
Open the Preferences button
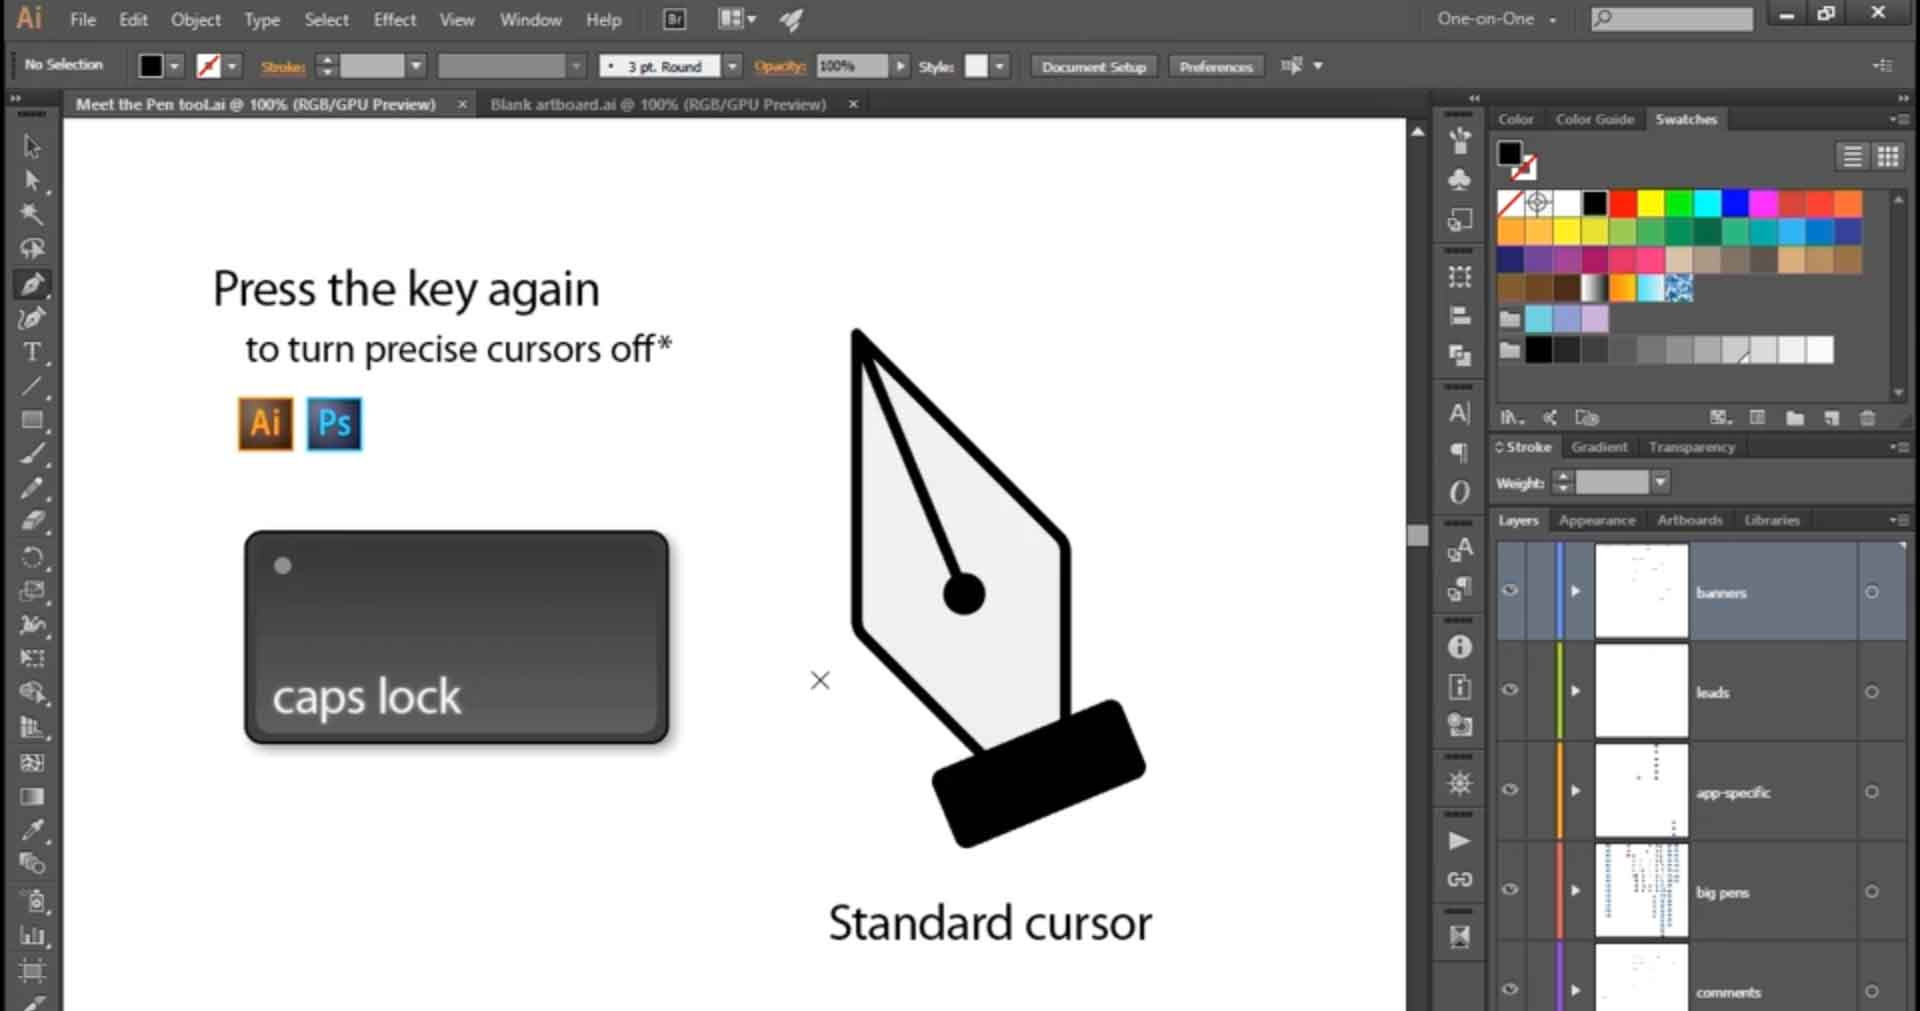tap(1215, 66)
